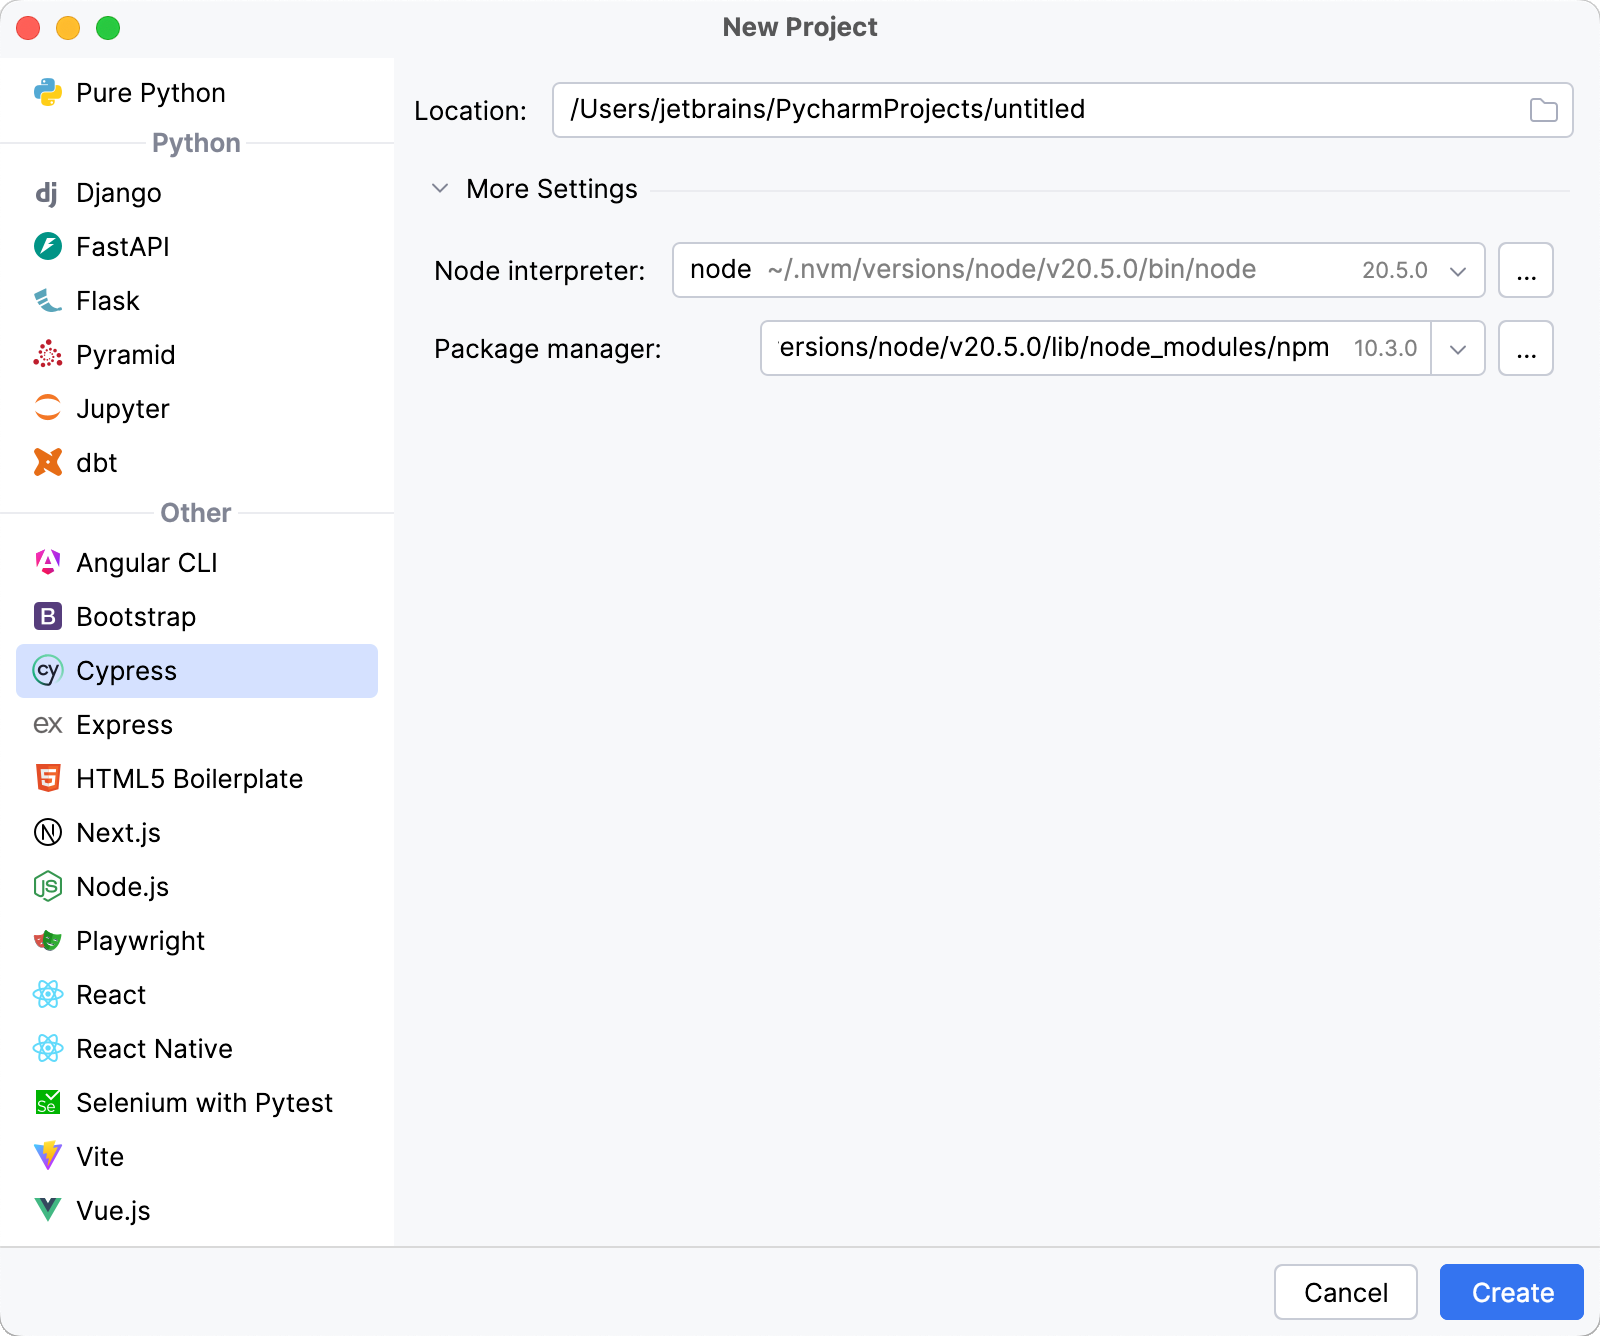Select the FastAPI icon in sidebar
This screenshot has height=1336, width=1600.
coord(47,246)
